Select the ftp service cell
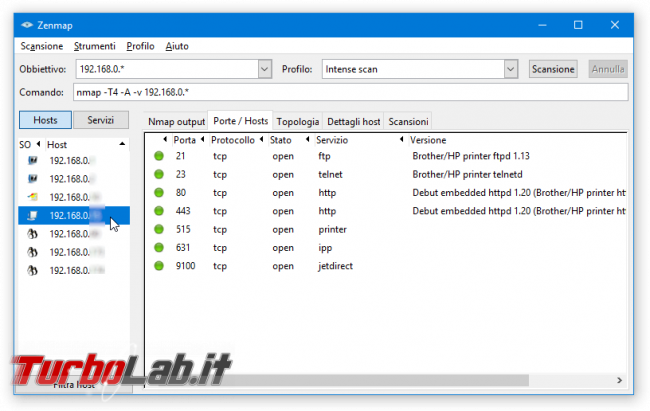This screenshot has width=650, height=411. (x=324, y=156)
